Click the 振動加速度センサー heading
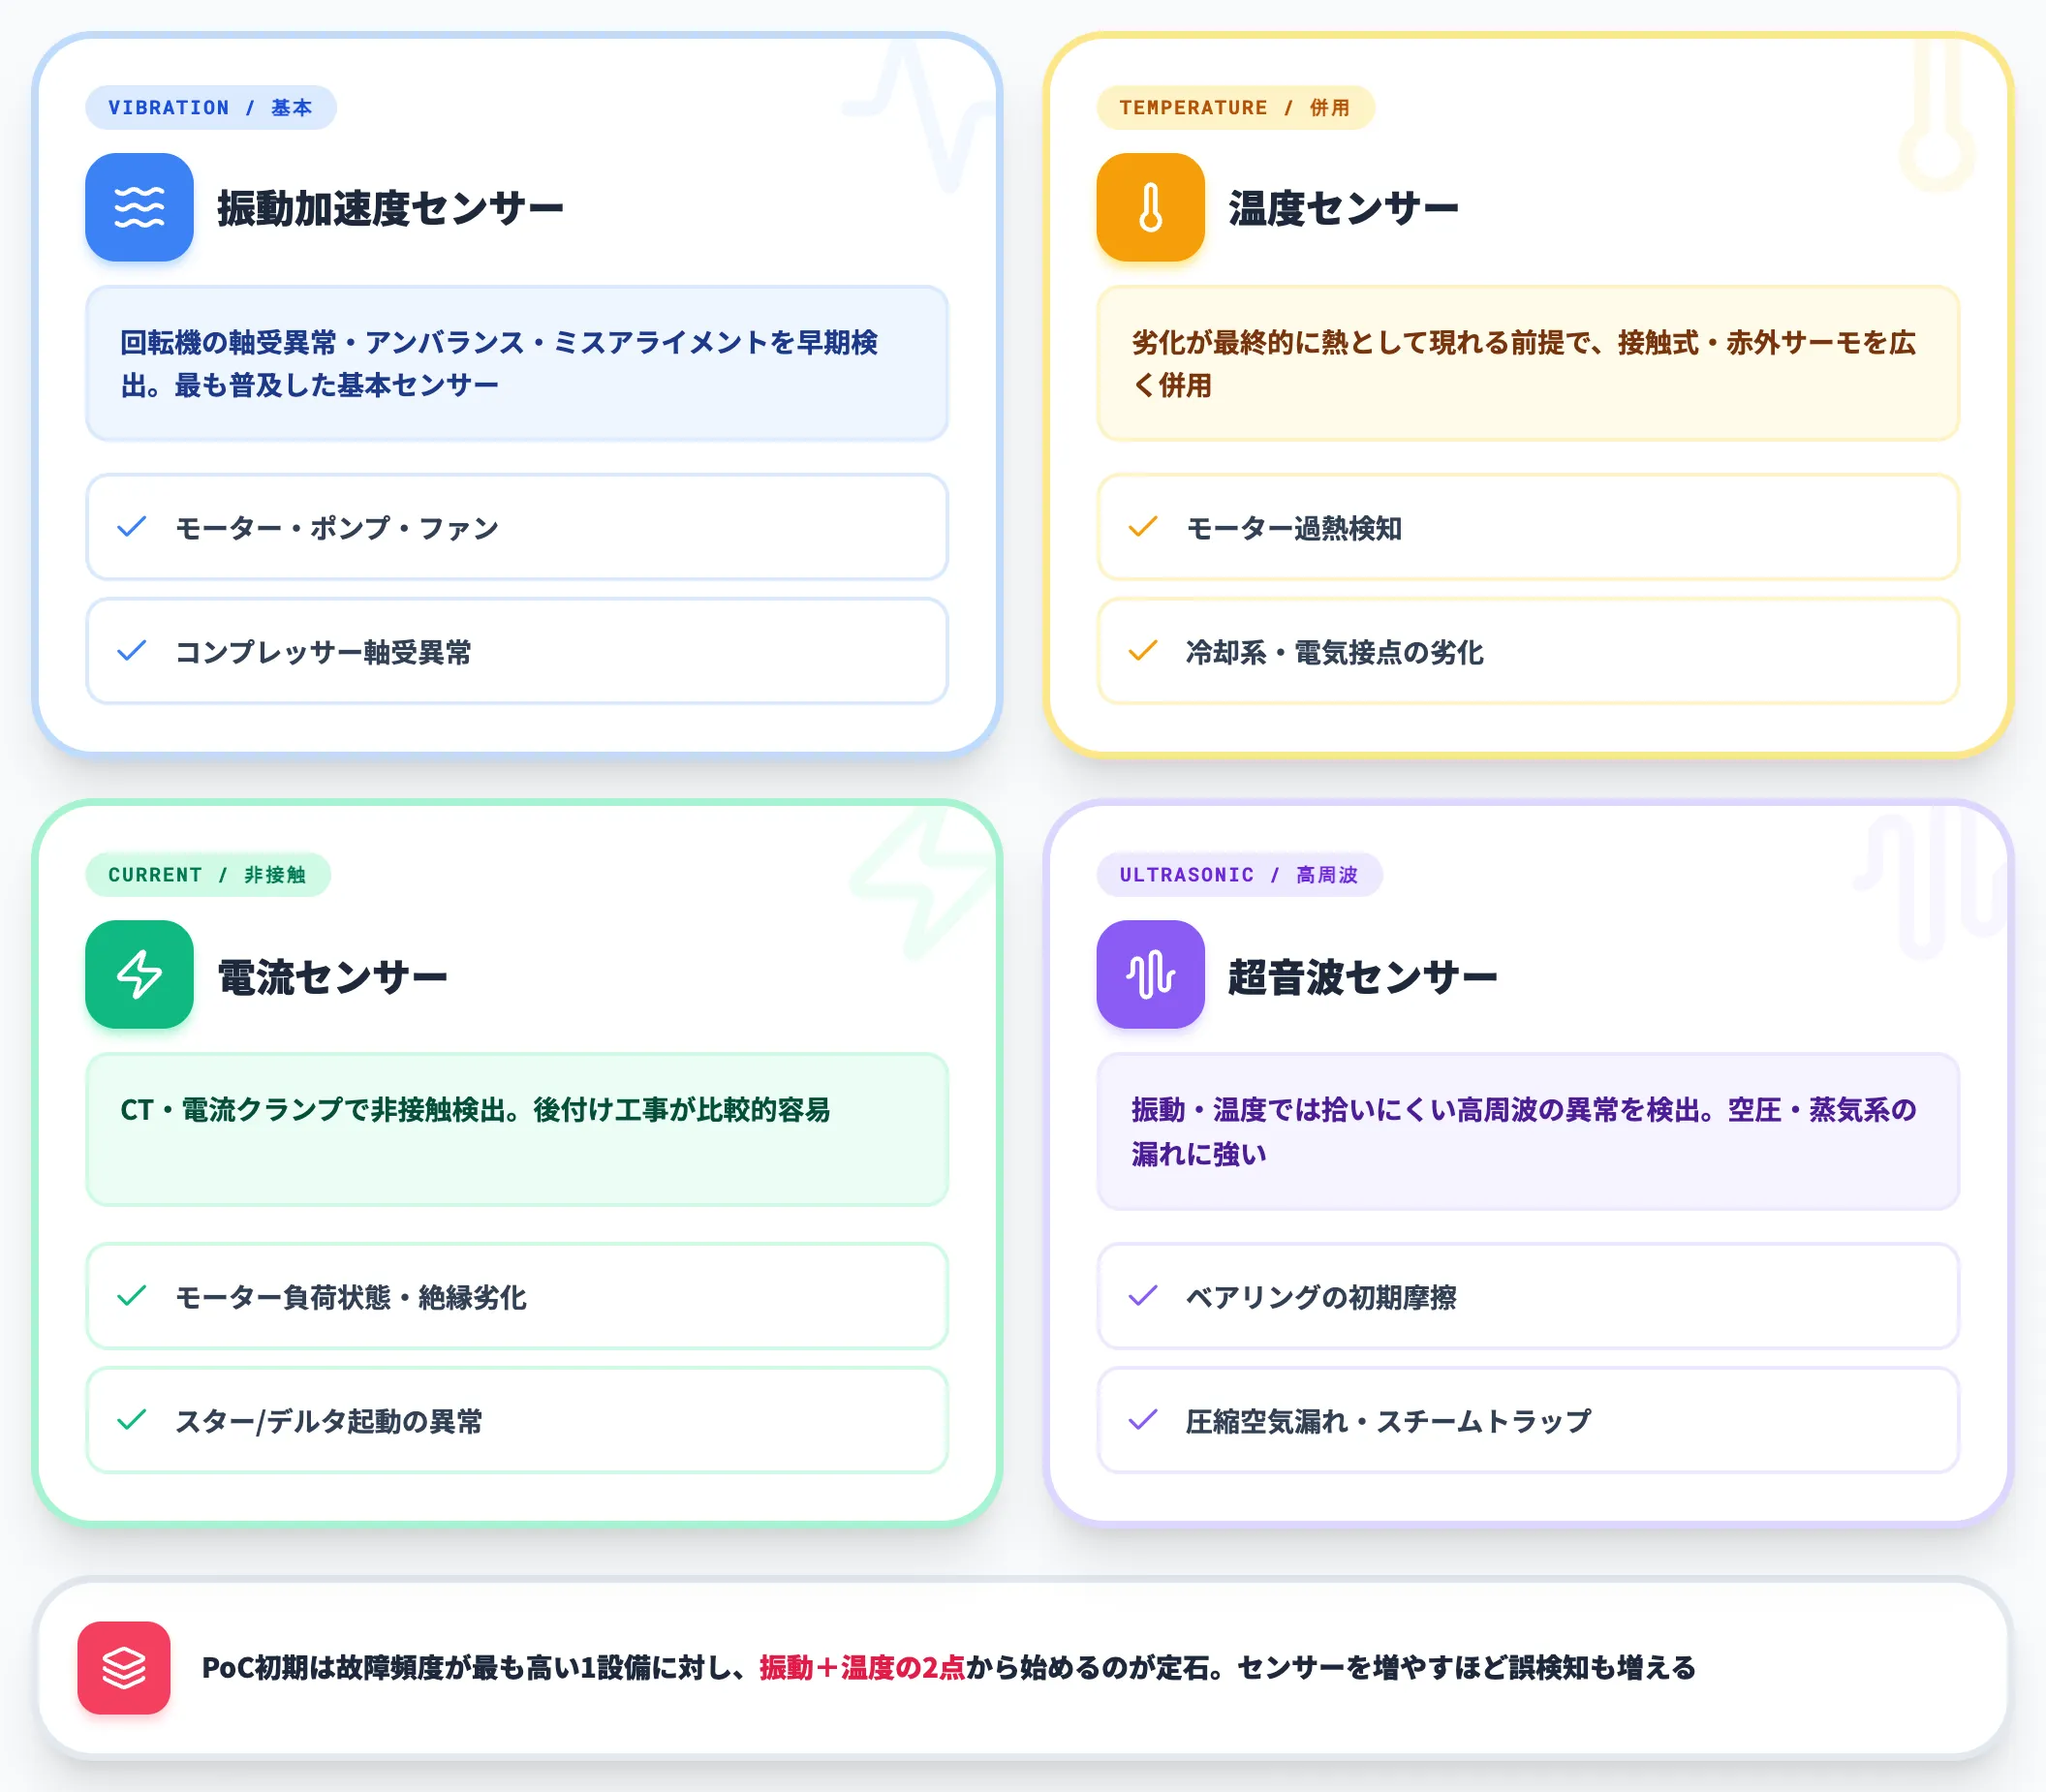Screen dimensions: 2046x1792 (390, 208)
